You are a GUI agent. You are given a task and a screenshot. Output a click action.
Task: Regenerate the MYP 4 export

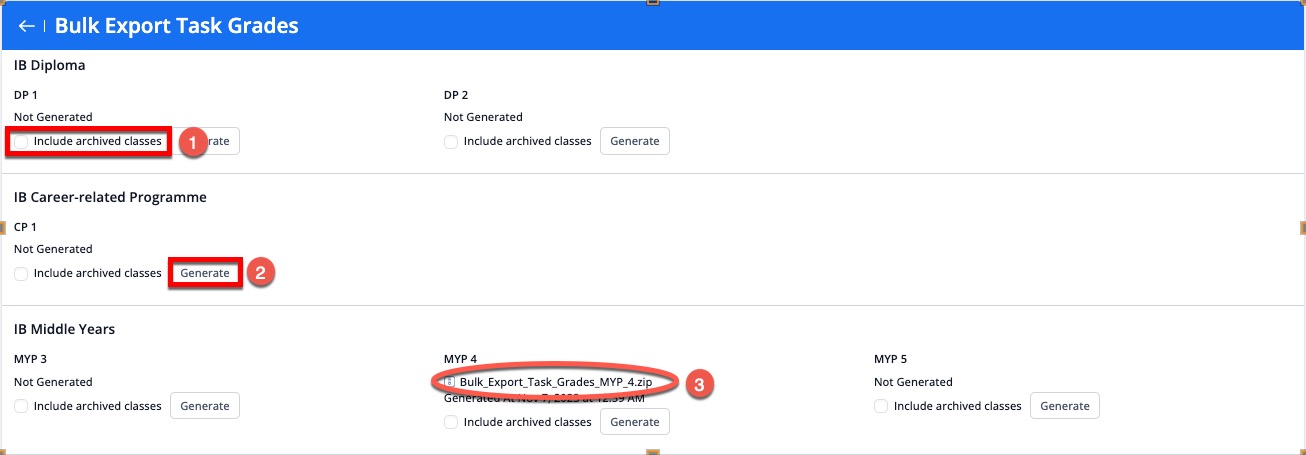point(635,422)
